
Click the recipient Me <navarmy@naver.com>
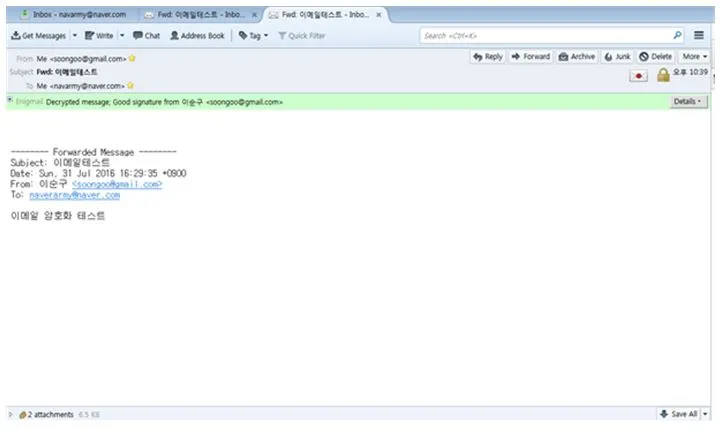point(80,86)
